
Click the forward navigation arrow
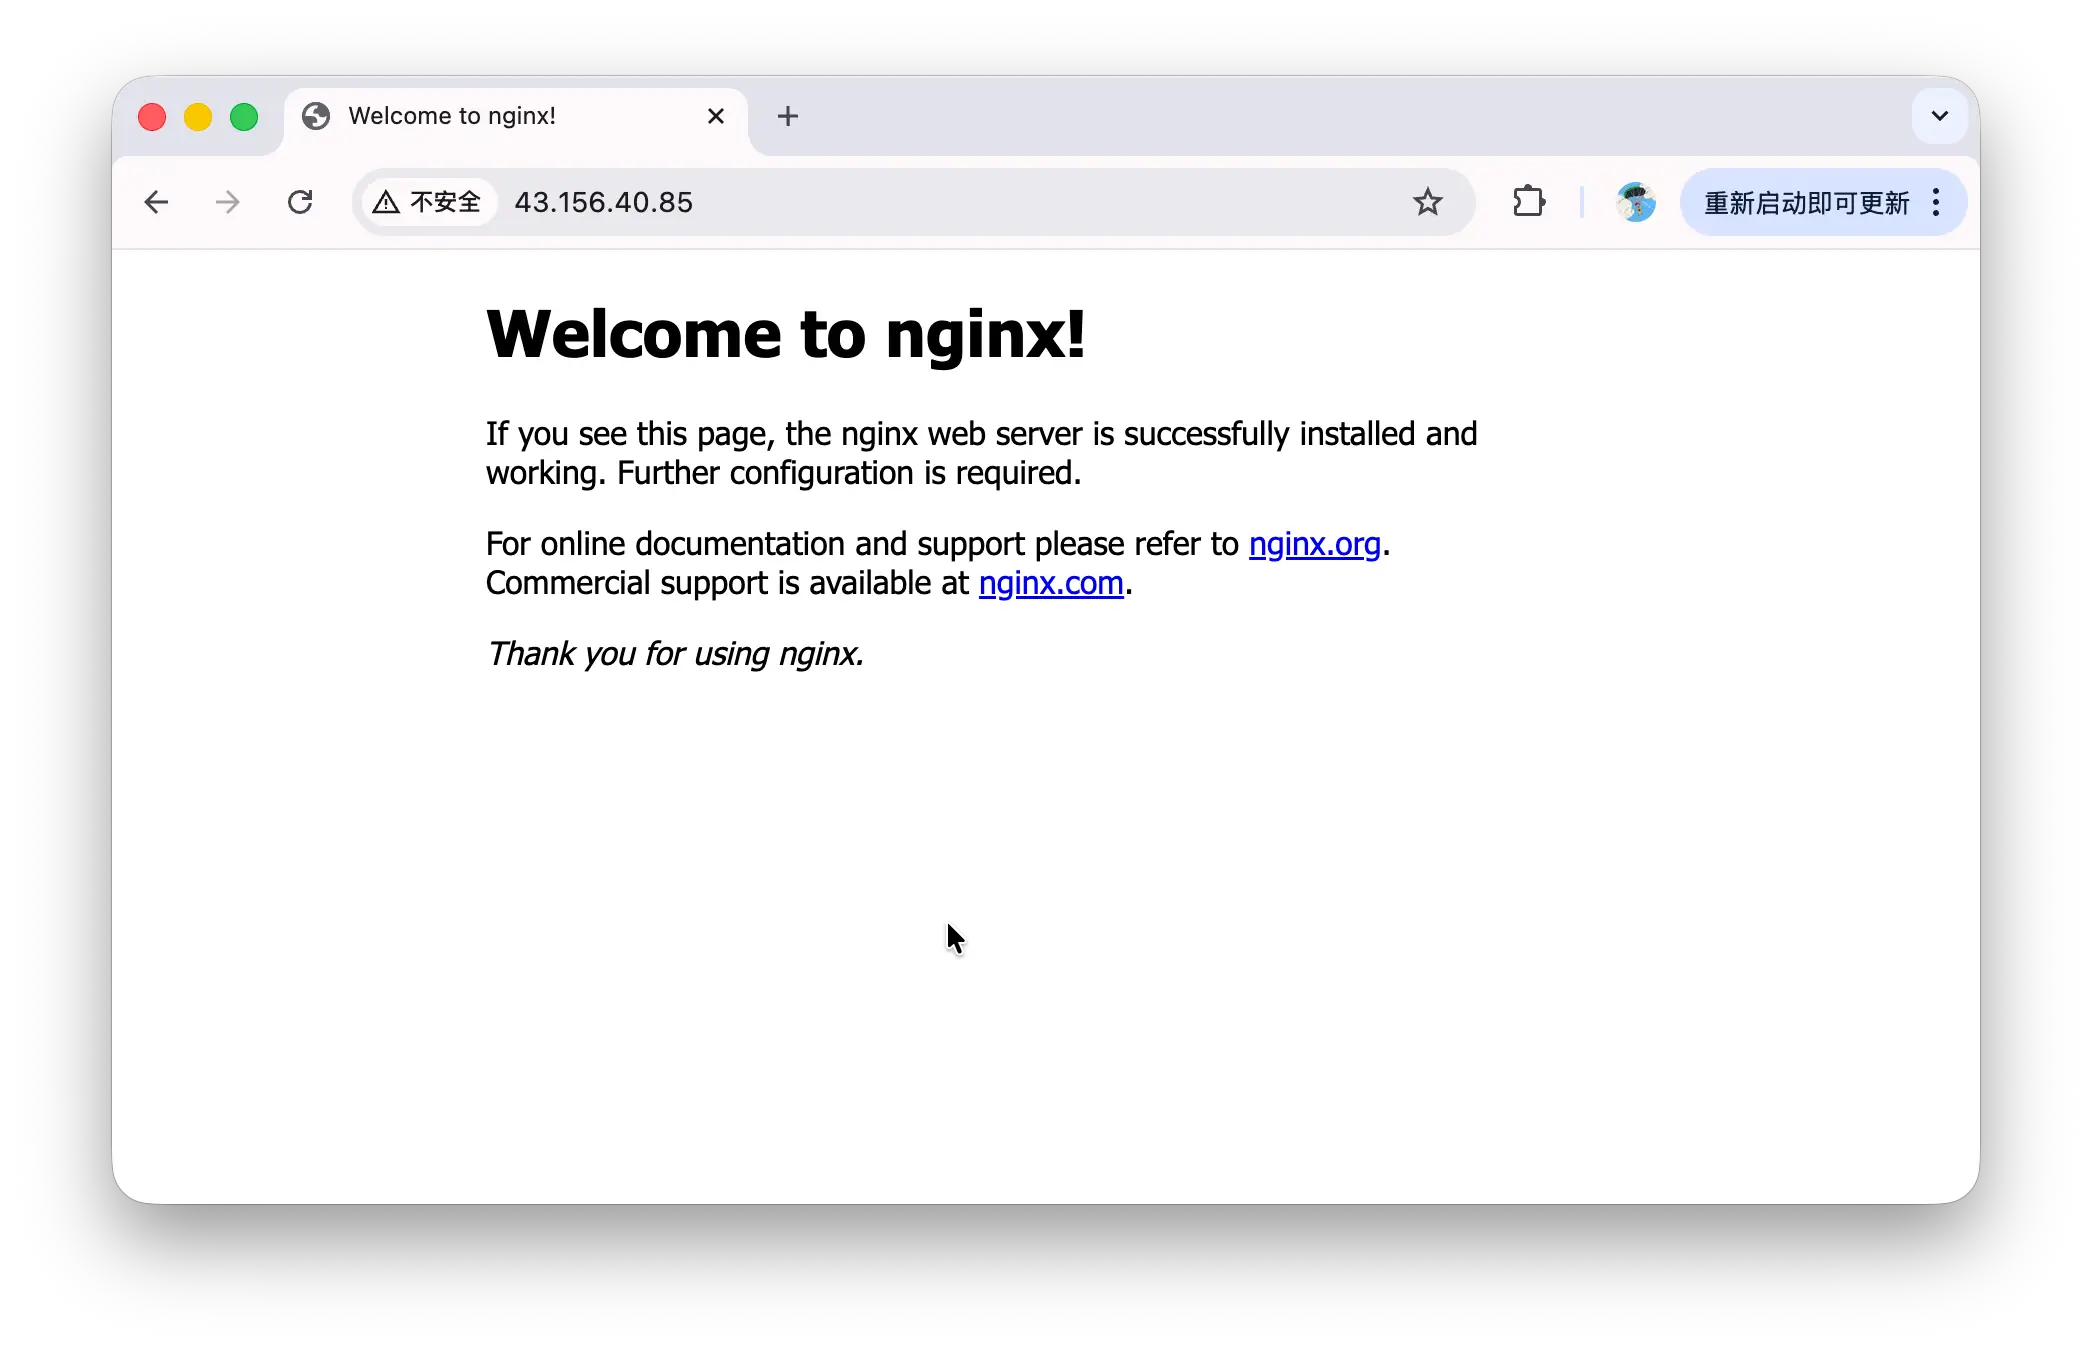coord(228,203)
